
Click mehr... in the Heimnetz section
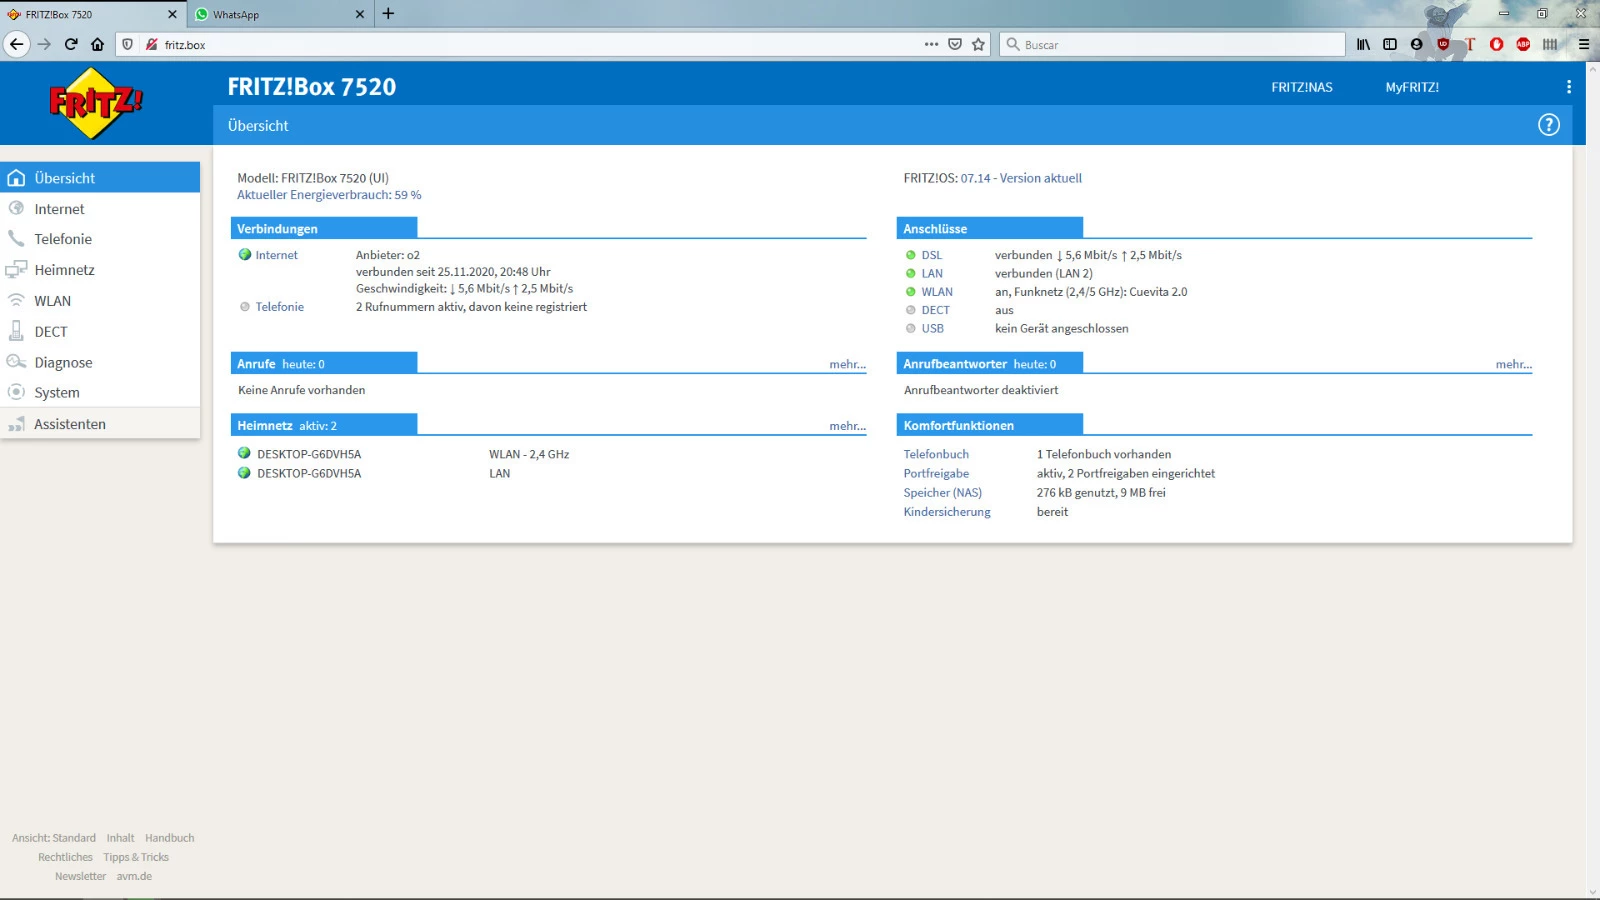pos(847,426)
